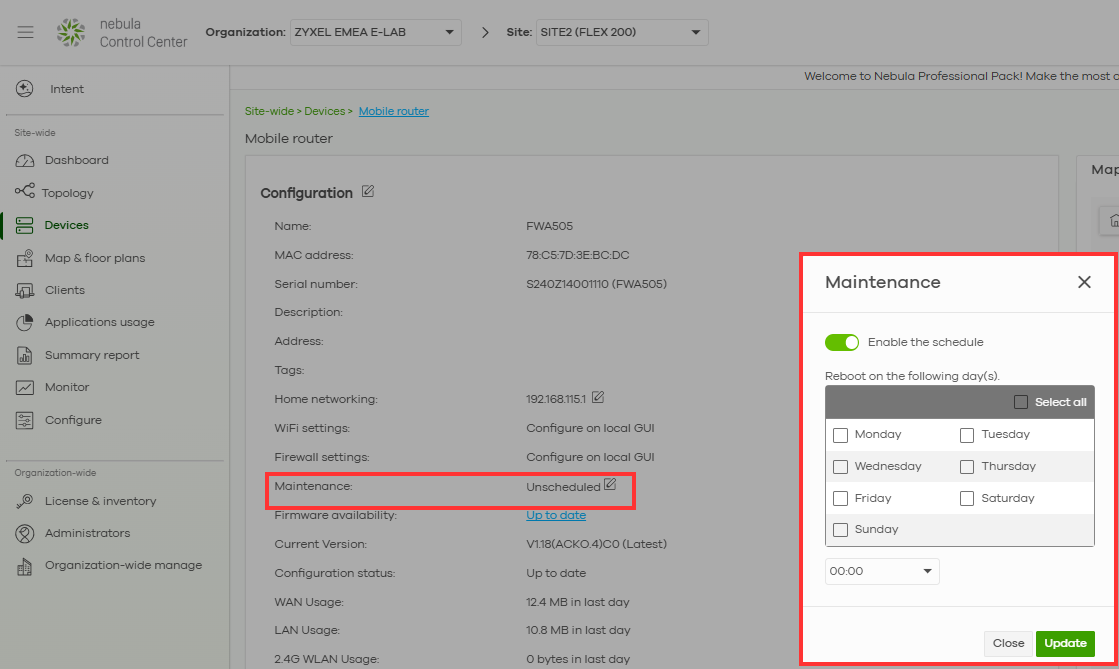Click the Topology nodes icon
This screenshot has width=1119, height=669.
click(24, 191)
